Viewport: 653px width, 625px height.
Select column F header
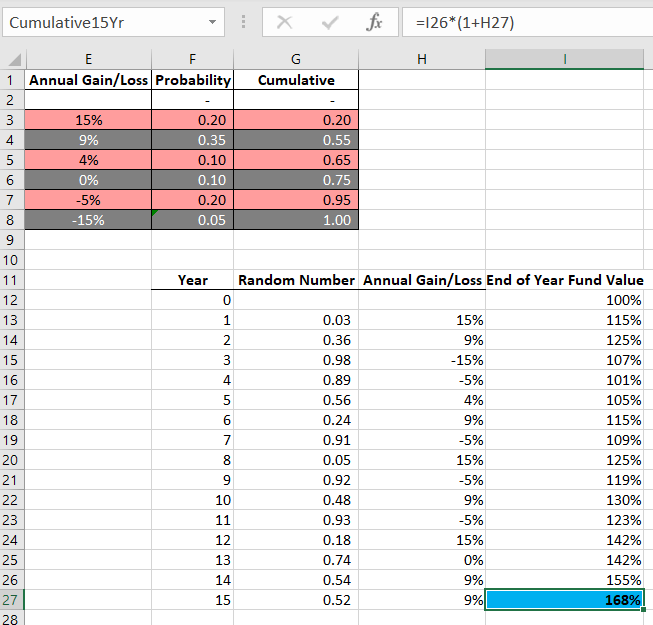pos(192,60)
